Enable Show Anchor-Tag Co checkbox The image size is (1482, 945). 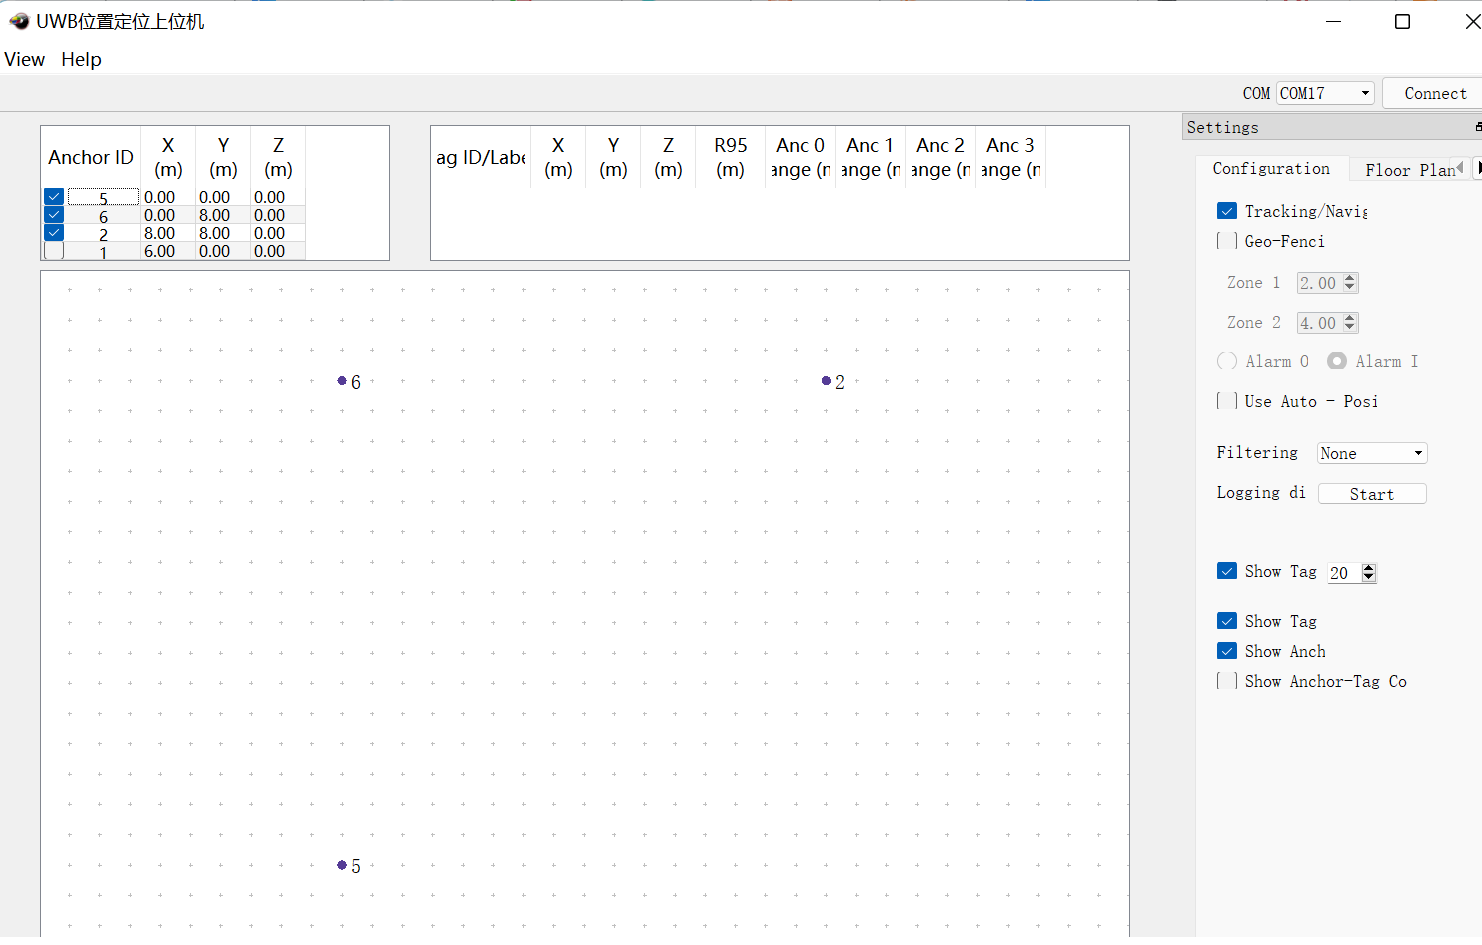click(x=1226, y=681)
